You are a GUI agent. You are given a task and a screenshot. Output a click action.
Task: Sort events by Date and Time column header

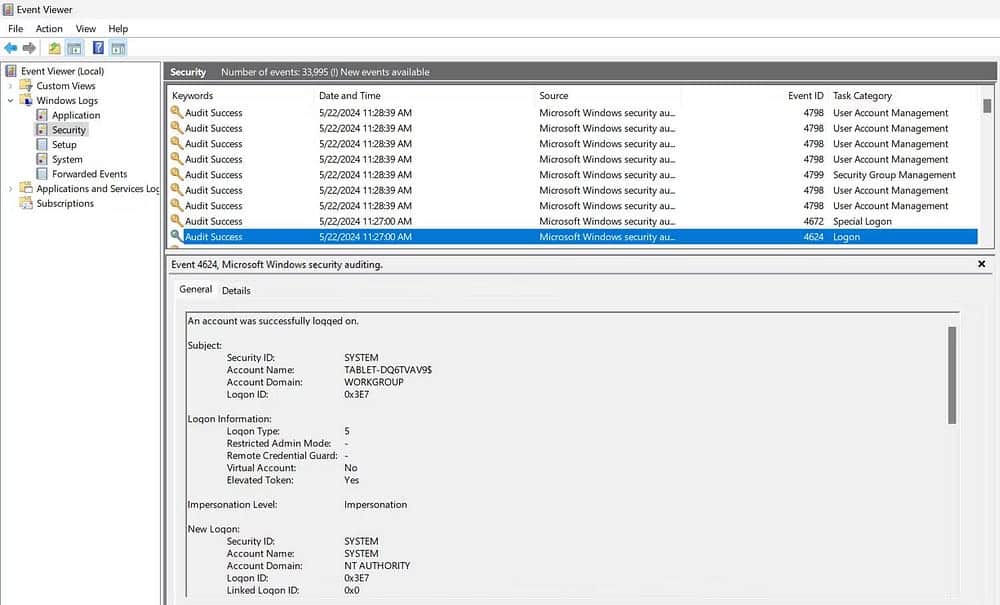coord(350,96)
